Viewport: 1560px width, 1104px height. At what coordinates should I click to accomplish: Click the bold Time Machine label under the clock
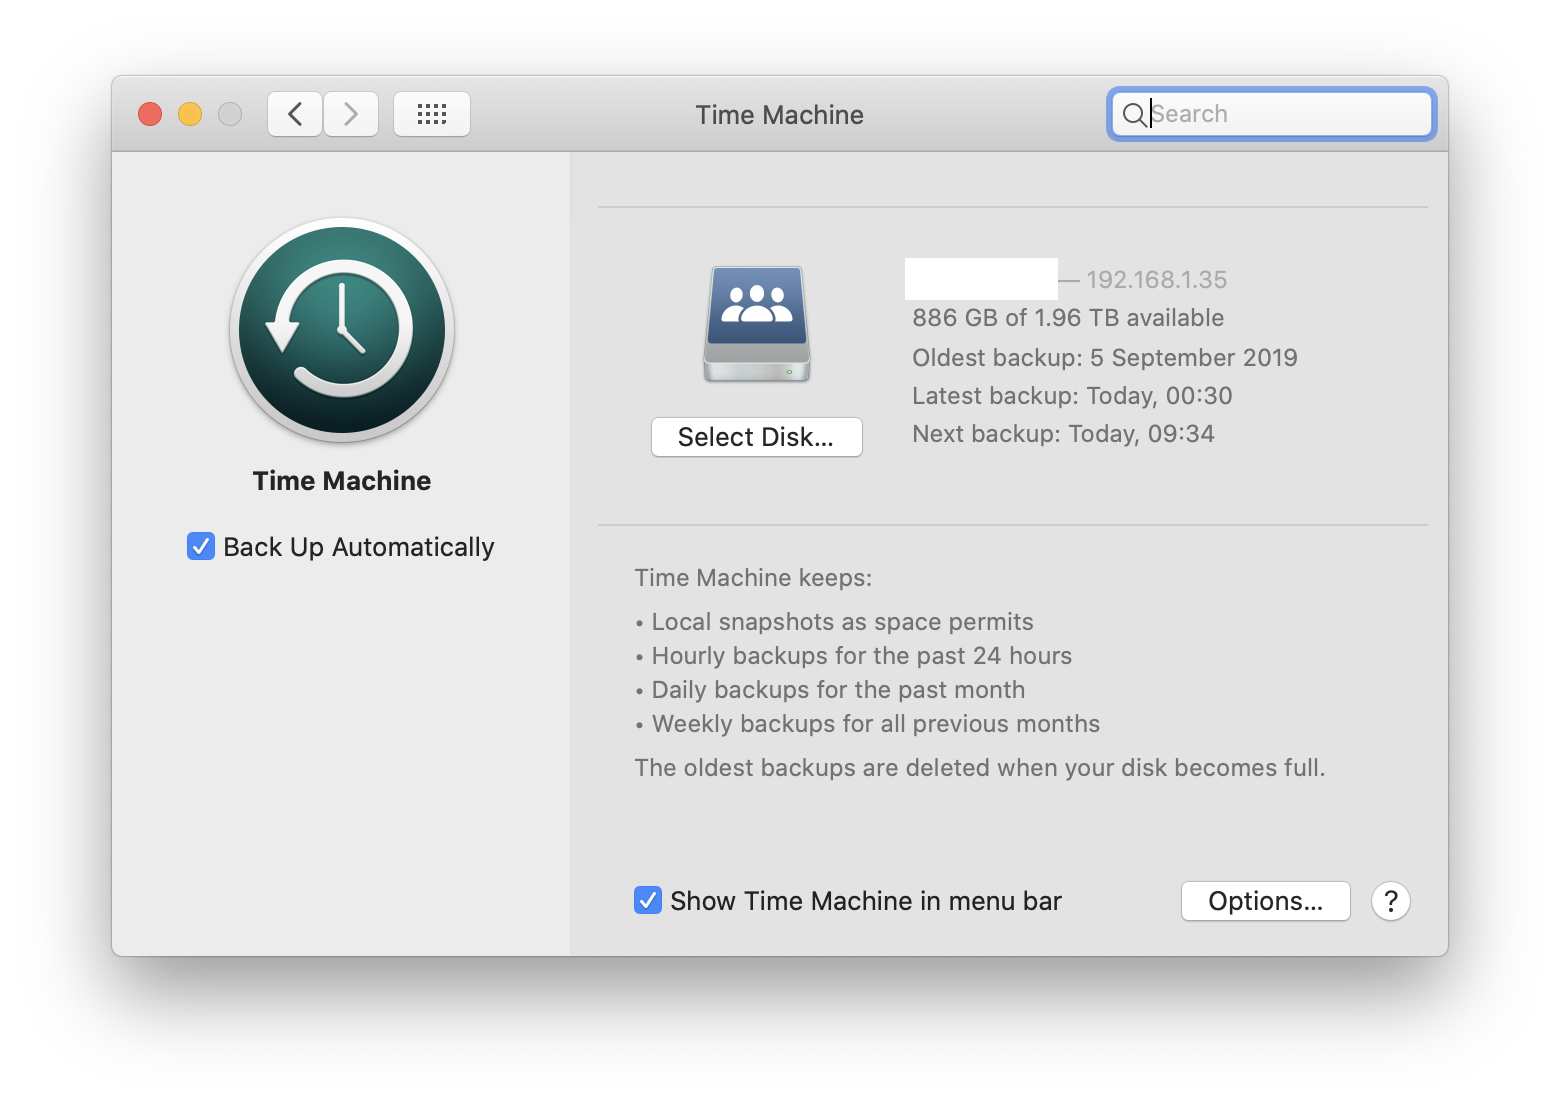(x=342, y=481)
